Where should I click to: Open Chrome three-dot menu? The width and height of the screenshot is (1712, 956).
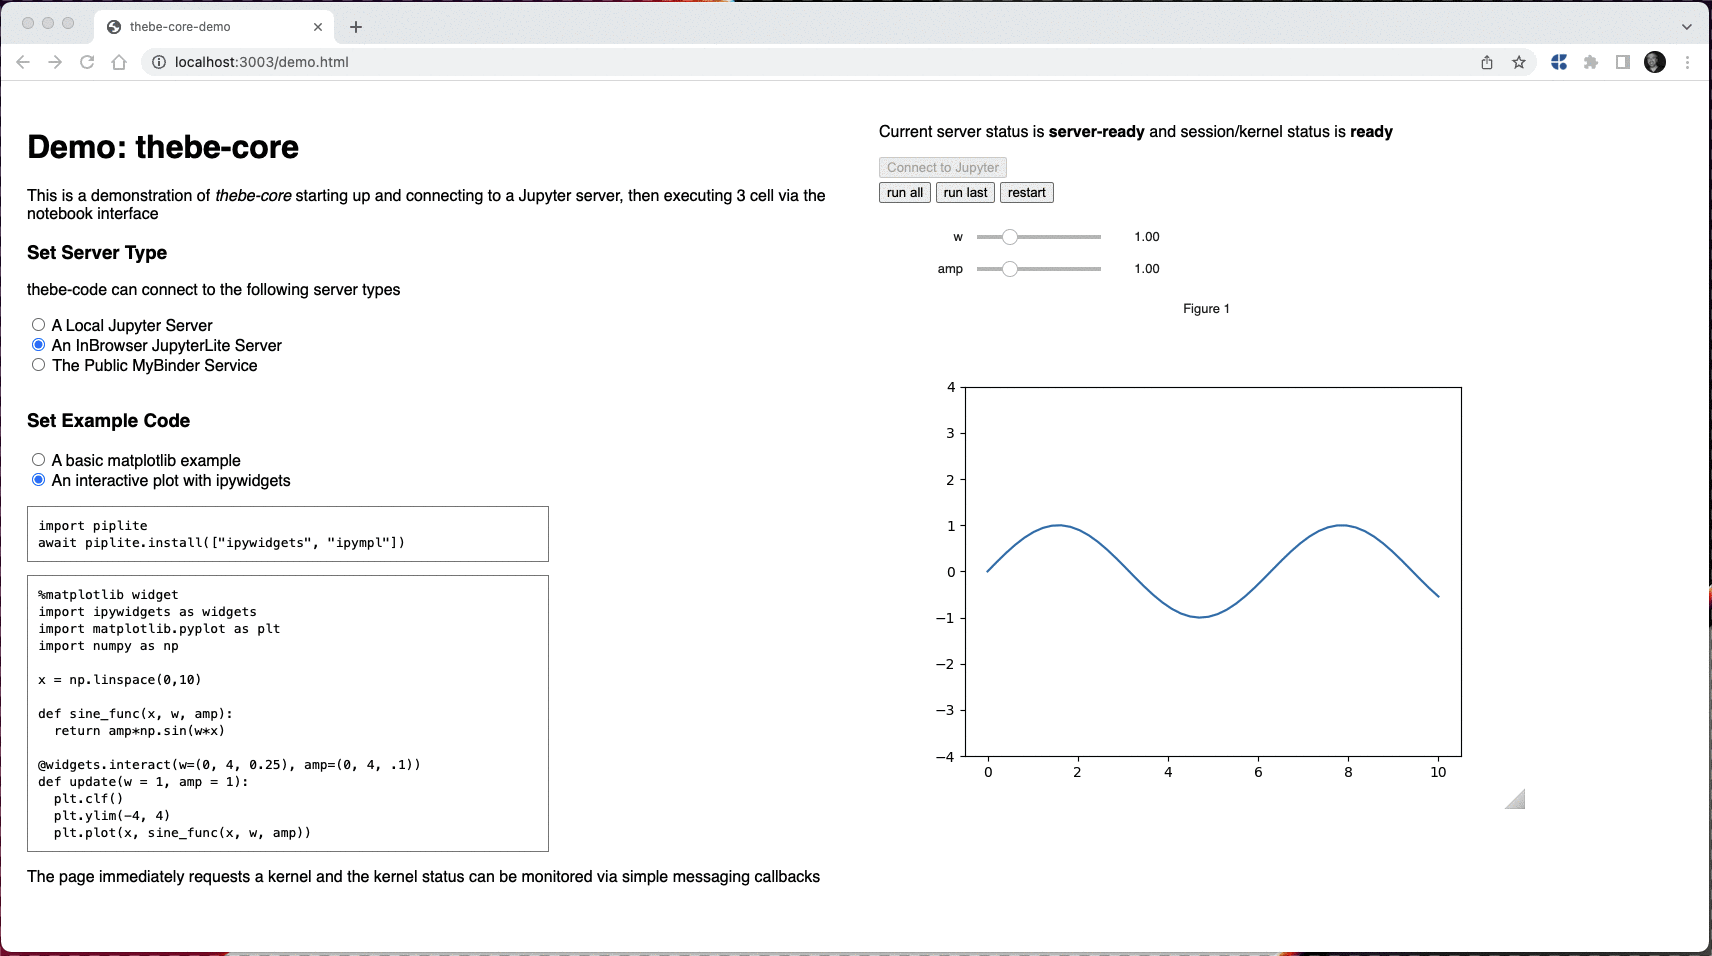(1687, 62)
